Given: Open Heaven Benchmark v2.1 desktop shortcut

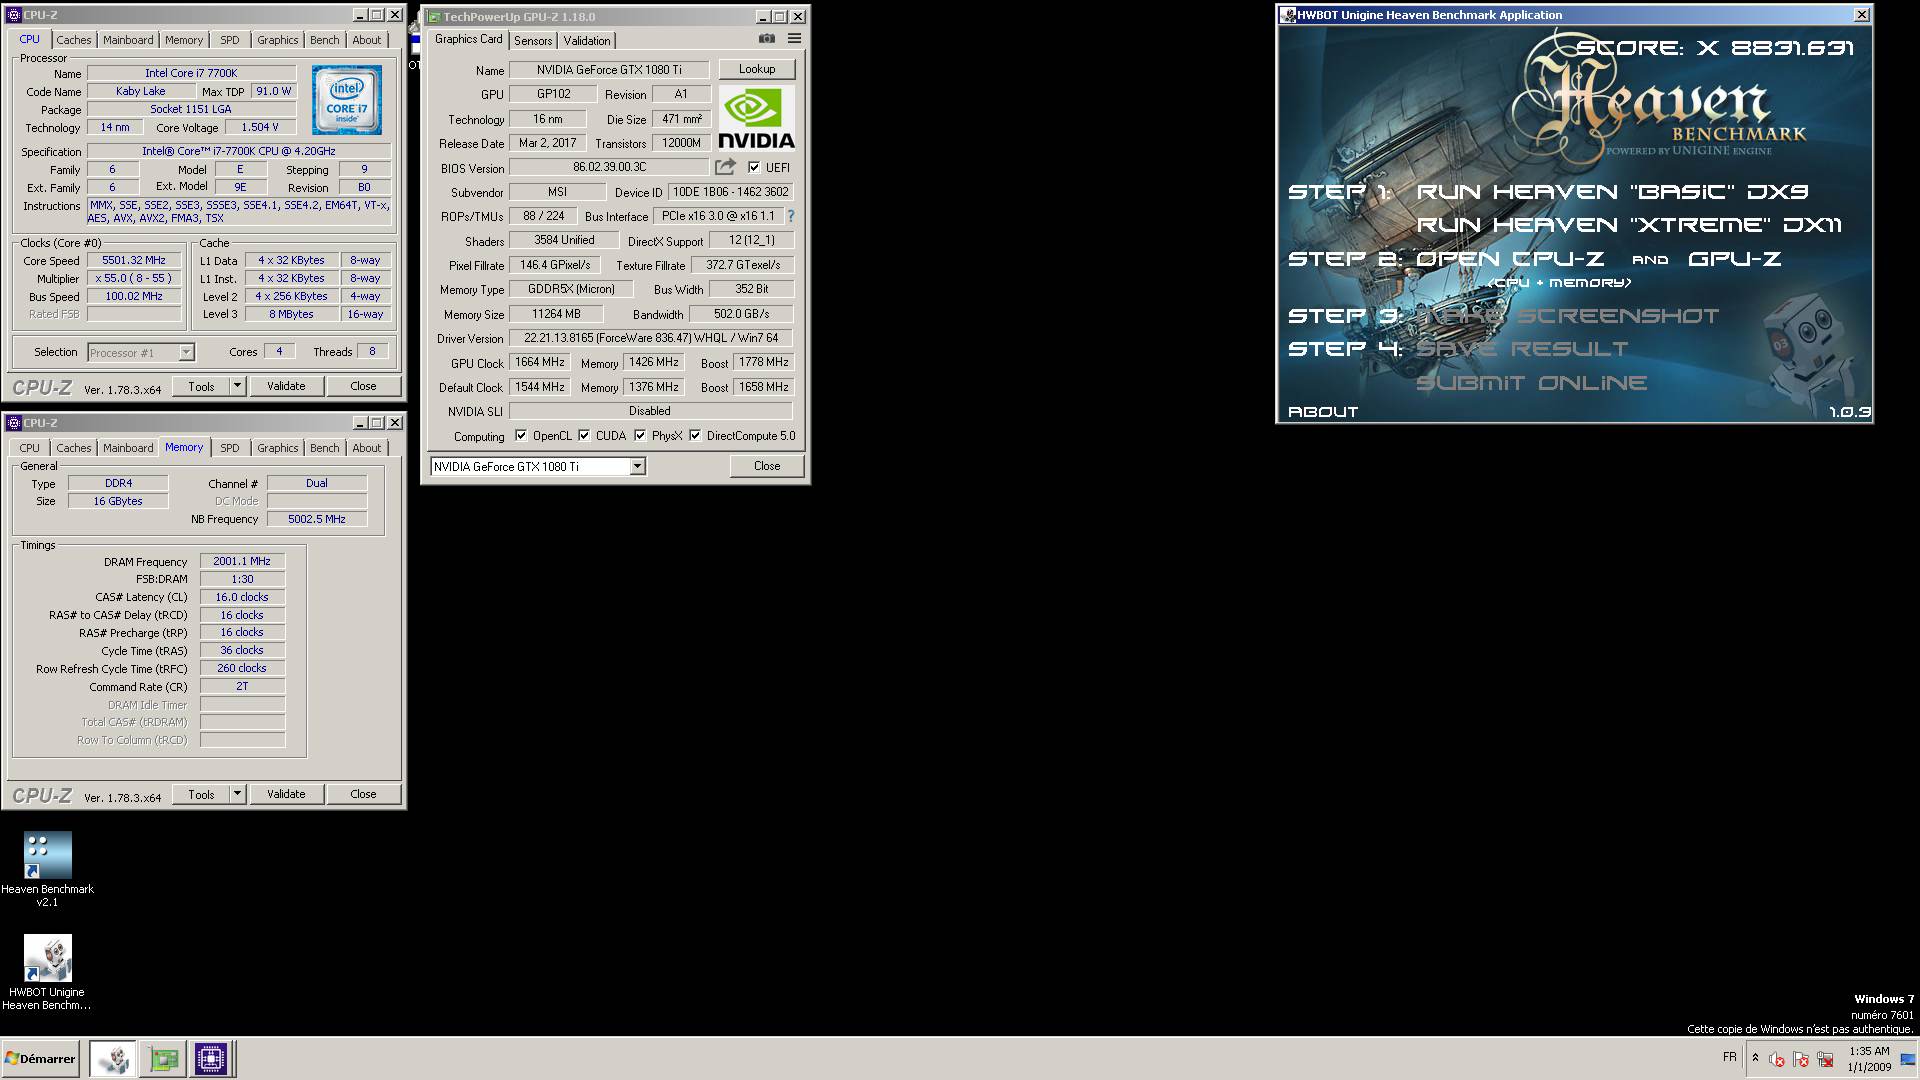Looking at the screenshot, I should point(47,869).
